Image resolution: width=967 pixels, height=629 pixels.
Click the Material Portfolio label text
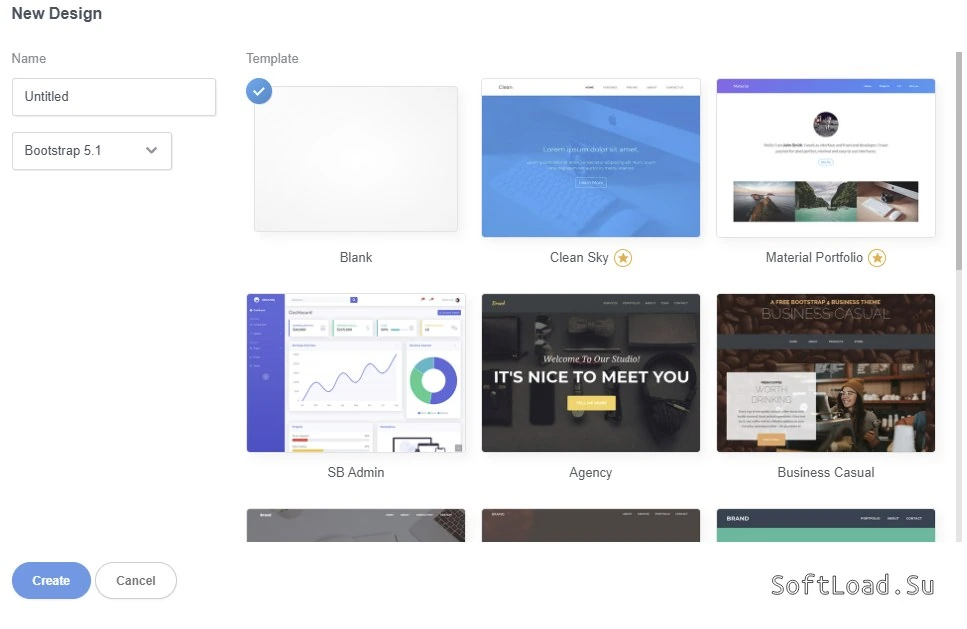tap(814, 258)
